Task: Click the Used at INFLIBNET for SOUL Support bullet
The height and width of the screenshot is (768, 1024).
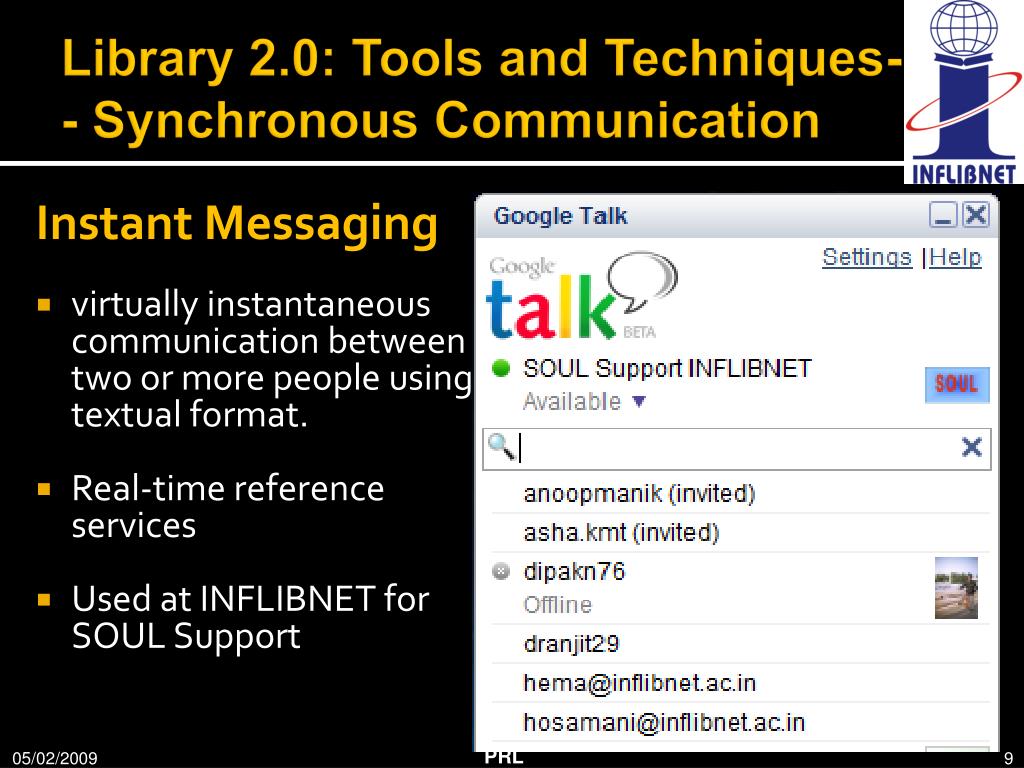Action: [x=250, y=617]
